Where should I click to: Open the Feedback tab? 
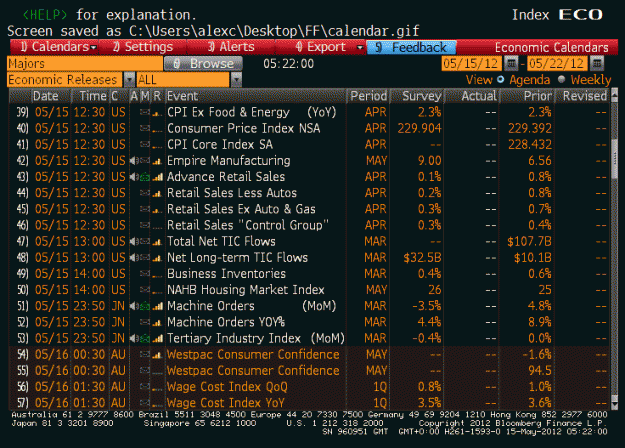point(411,47)
